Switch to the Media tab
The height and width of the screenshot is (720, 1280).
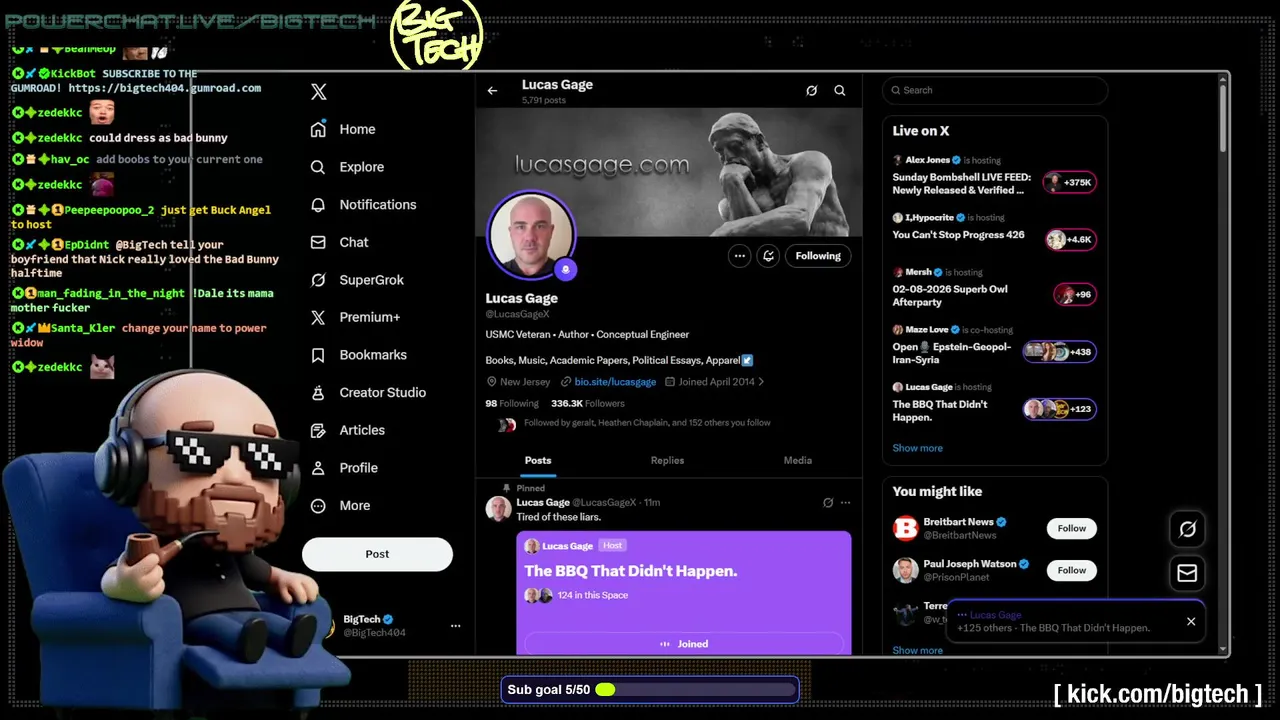pyautogui.click(x=798, y=461)
